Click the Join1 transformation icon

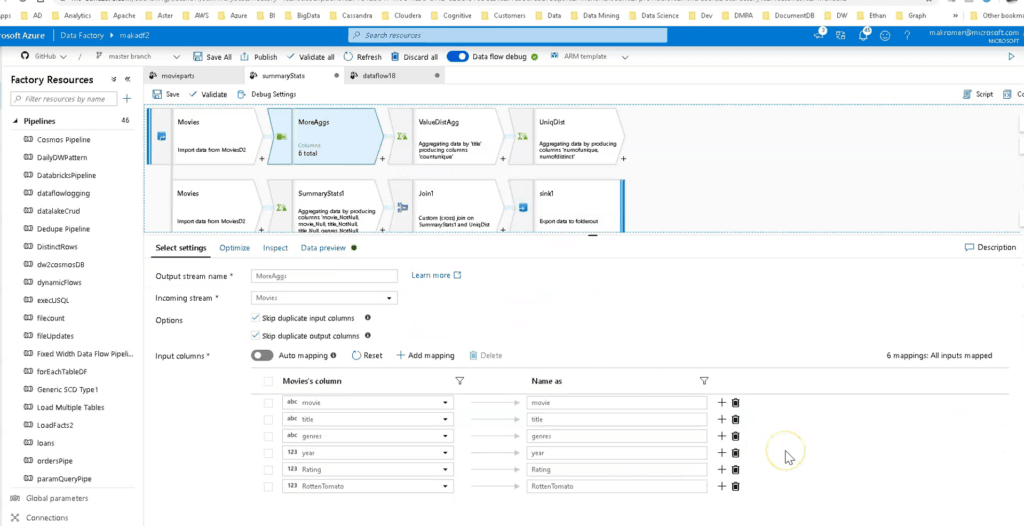(402, 207)
